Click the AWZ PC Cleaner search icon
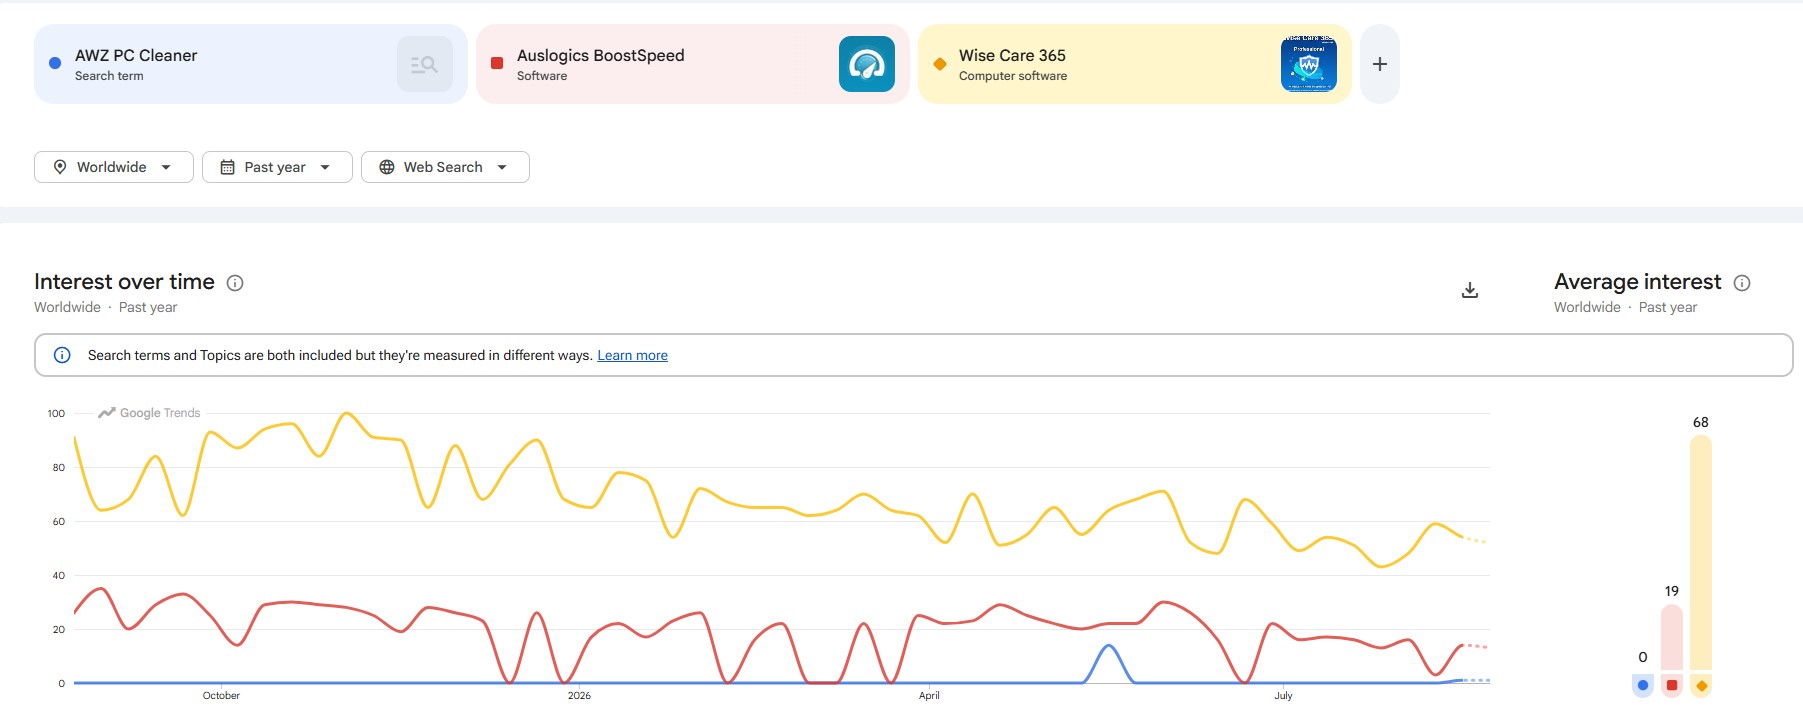Viewport: 1803px width, 728px height. (424, 64)
